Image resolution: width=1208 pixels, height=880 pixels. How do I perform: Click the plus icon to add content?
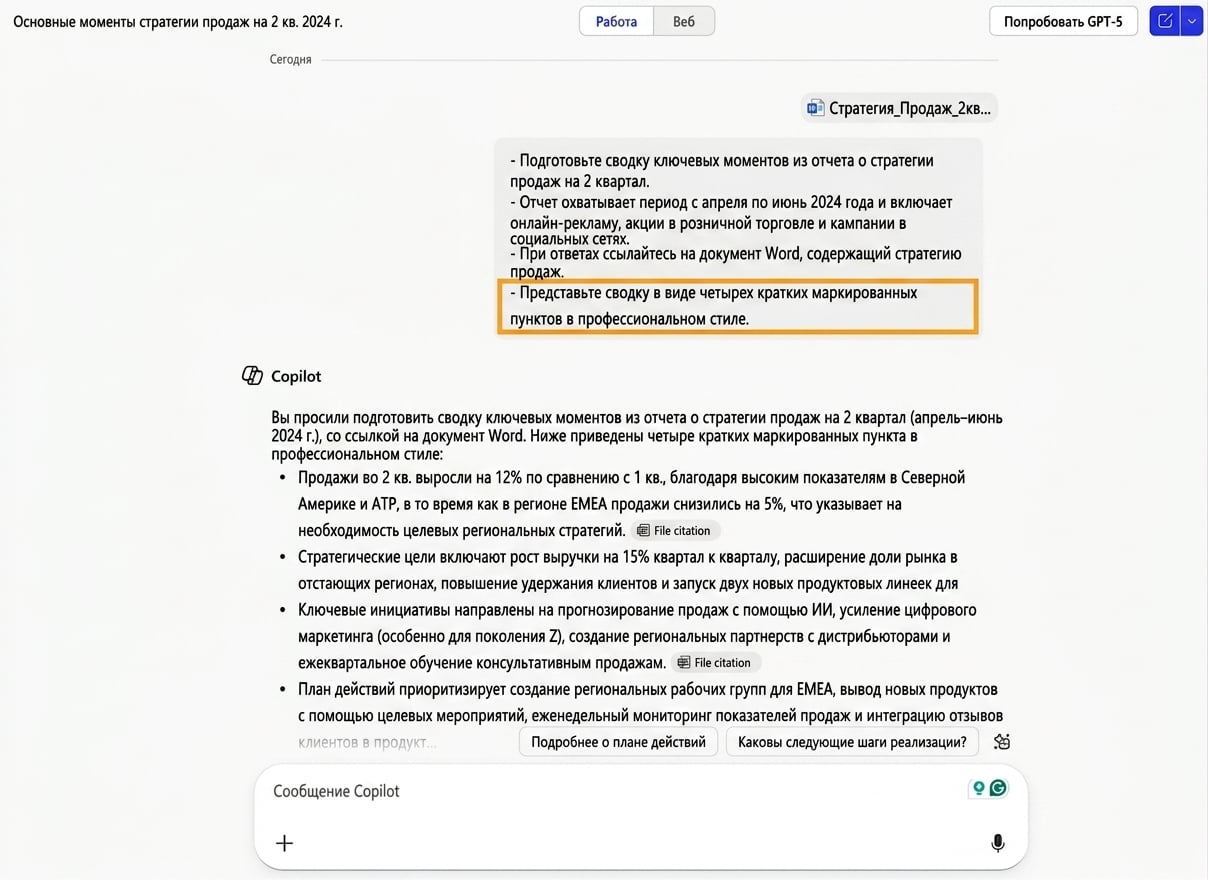point(284,843)
